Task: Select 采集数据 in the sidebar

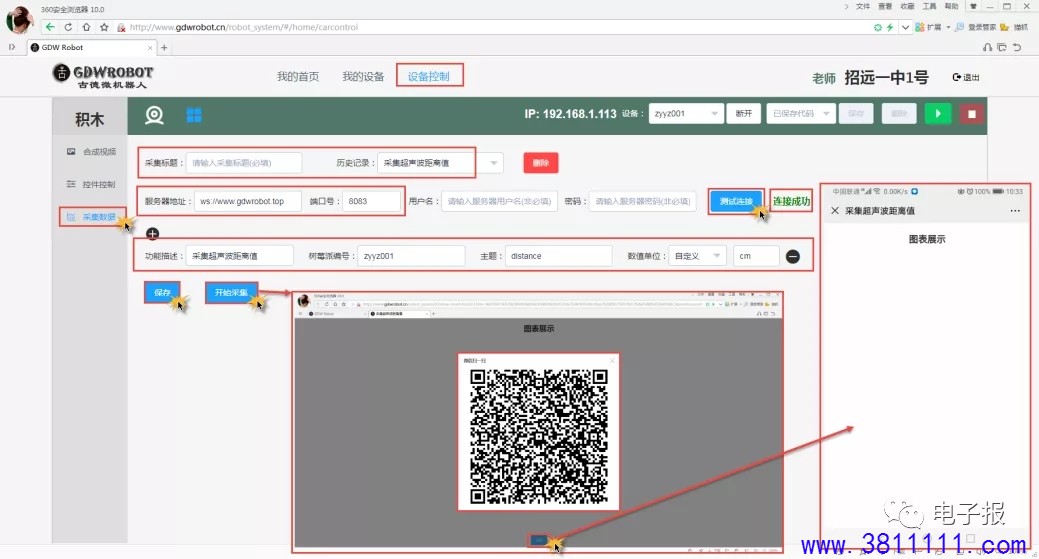Action: (x=91, y=217)
